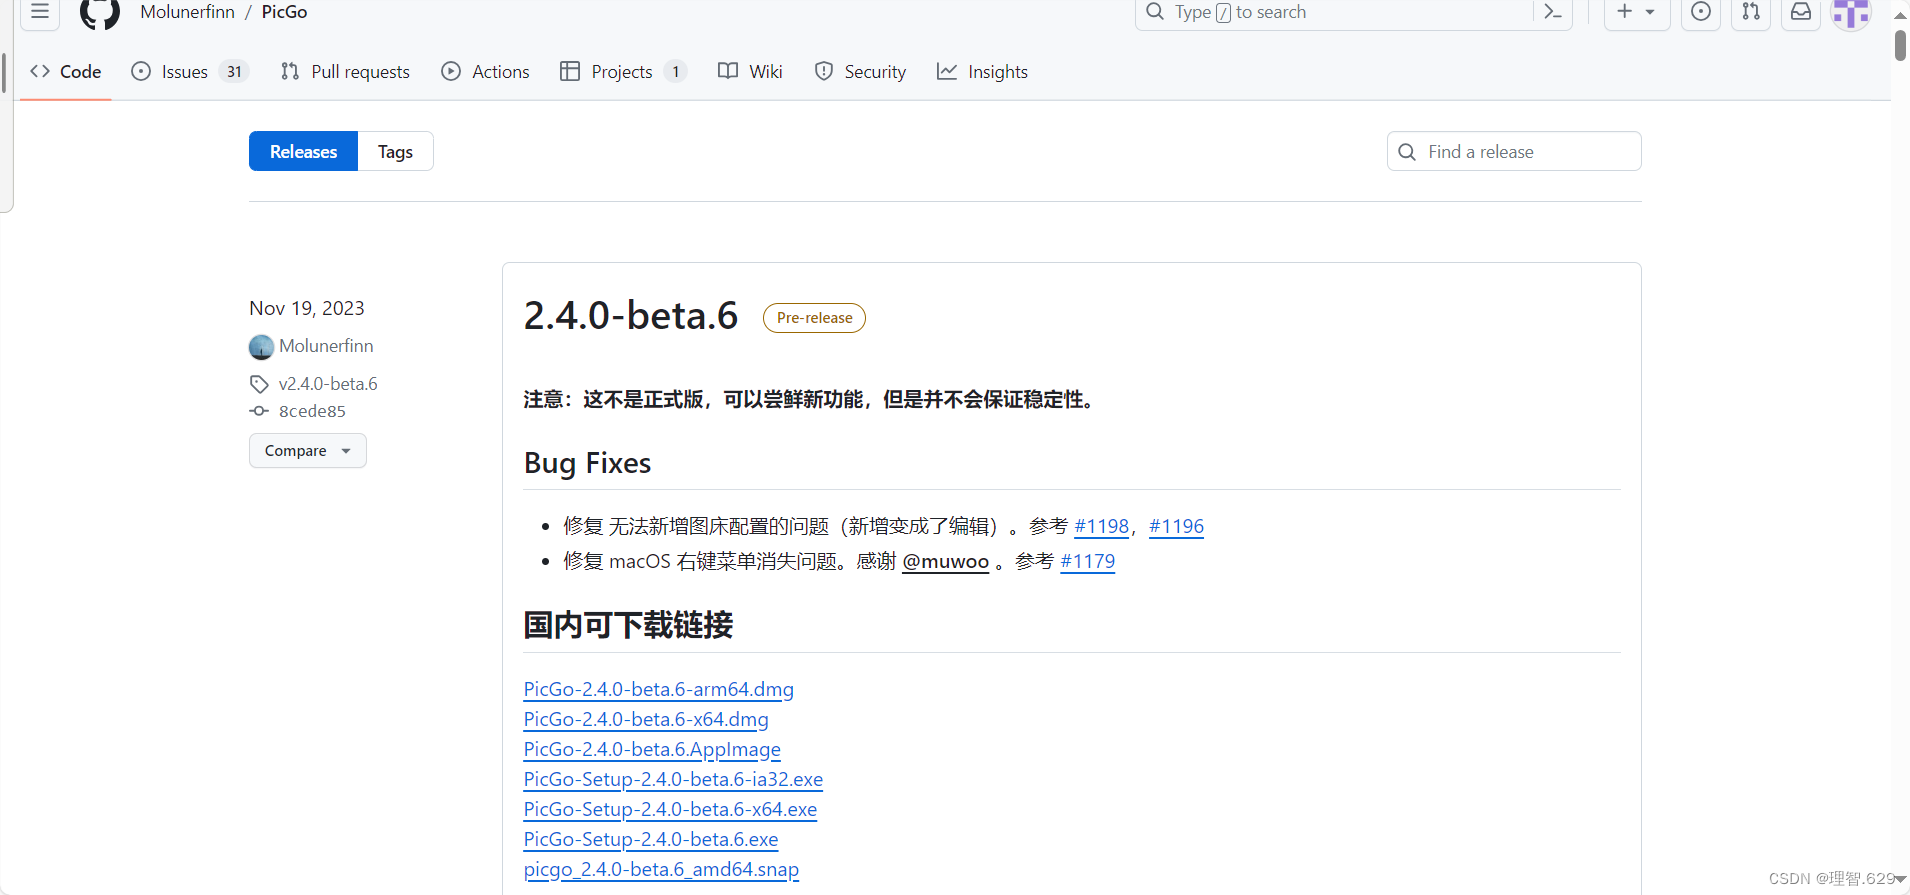Open the user avatar menu
Viewport: 1910px width, 895px height.
click(x=1851, y=12)
